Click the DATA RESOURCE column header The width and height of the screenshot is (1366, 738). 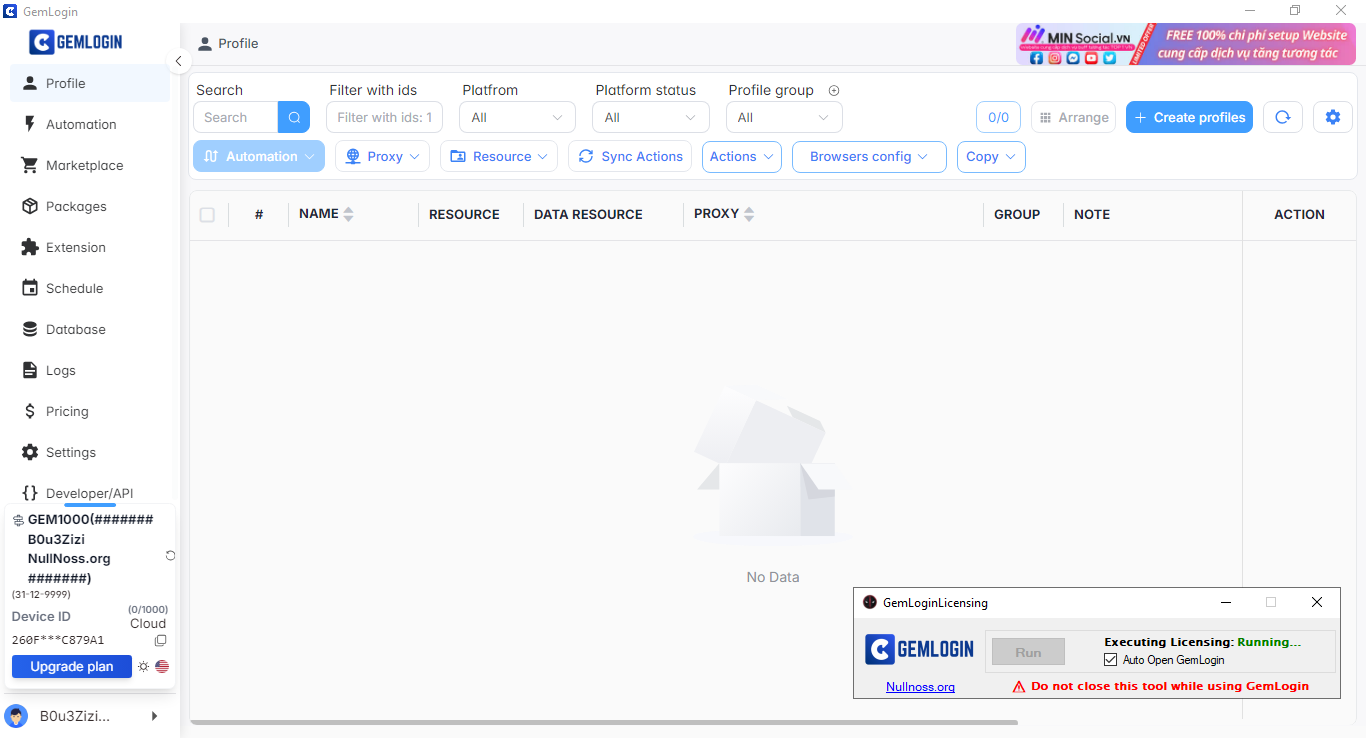click(588, 214)
